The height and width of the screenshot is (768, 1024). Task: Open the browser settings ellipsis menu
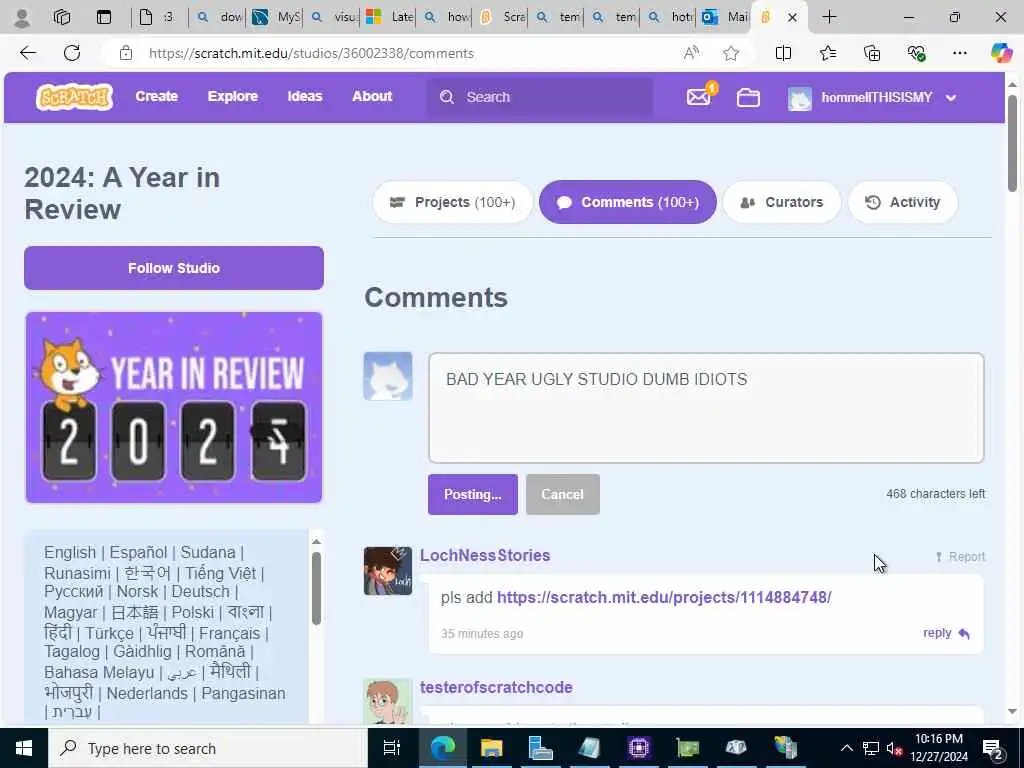click(x=959, y=53)
